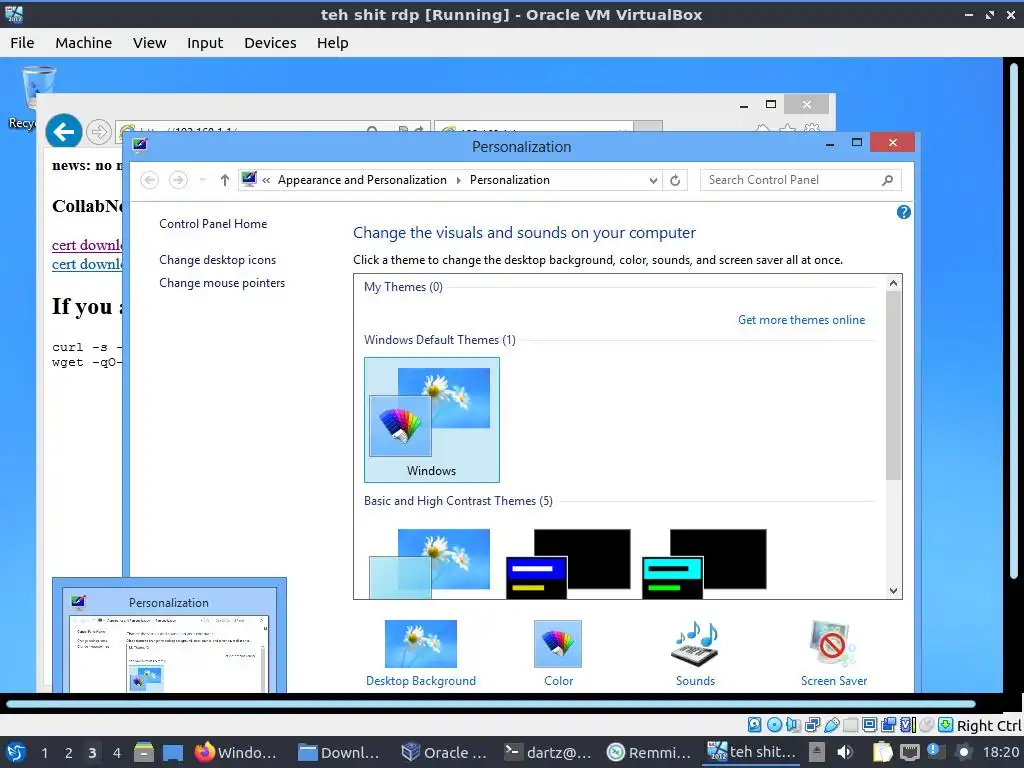Open the File menu in VirtualBox
Screen dimensions: 1024x768
22,42
